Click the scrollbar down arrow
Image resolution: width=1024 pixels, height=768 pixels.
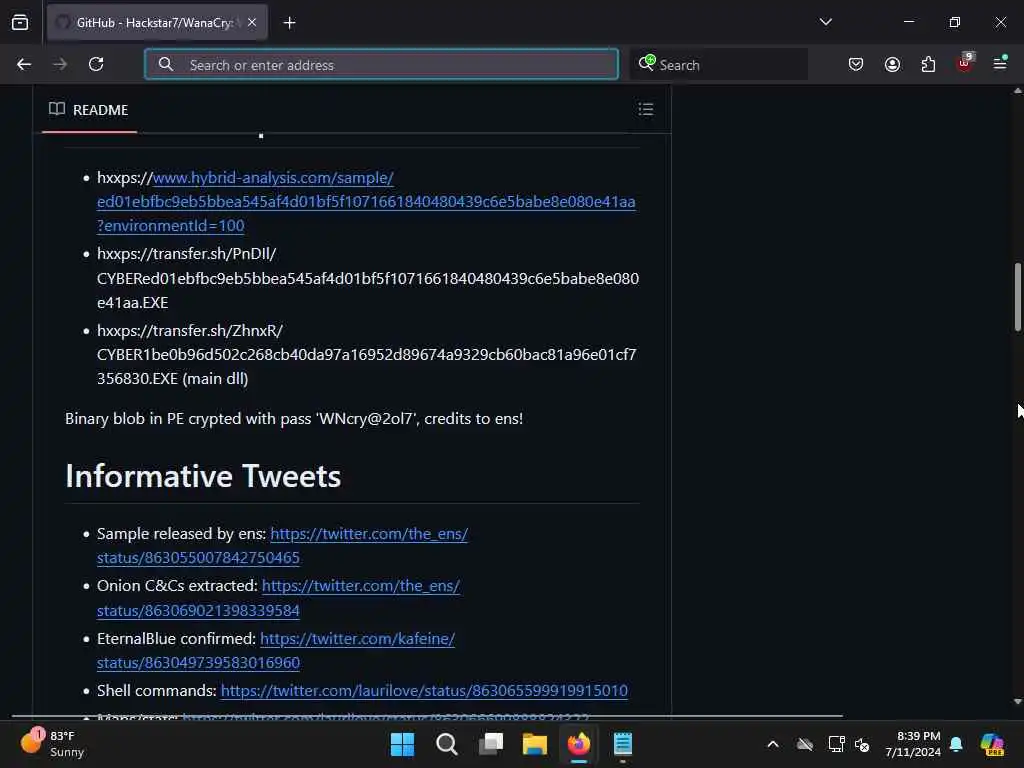[1017, 701]
